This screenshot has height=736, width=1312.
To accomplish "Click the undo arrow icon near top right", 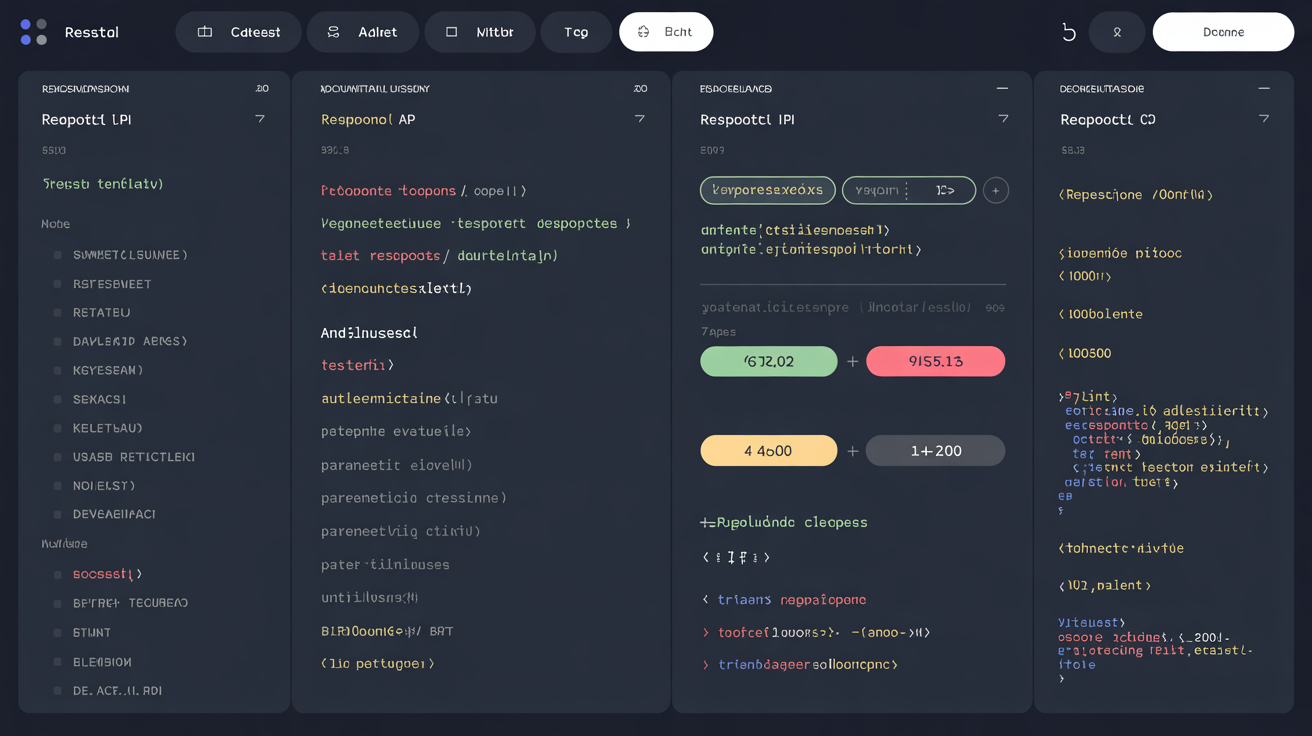I will click(1069, 31).
